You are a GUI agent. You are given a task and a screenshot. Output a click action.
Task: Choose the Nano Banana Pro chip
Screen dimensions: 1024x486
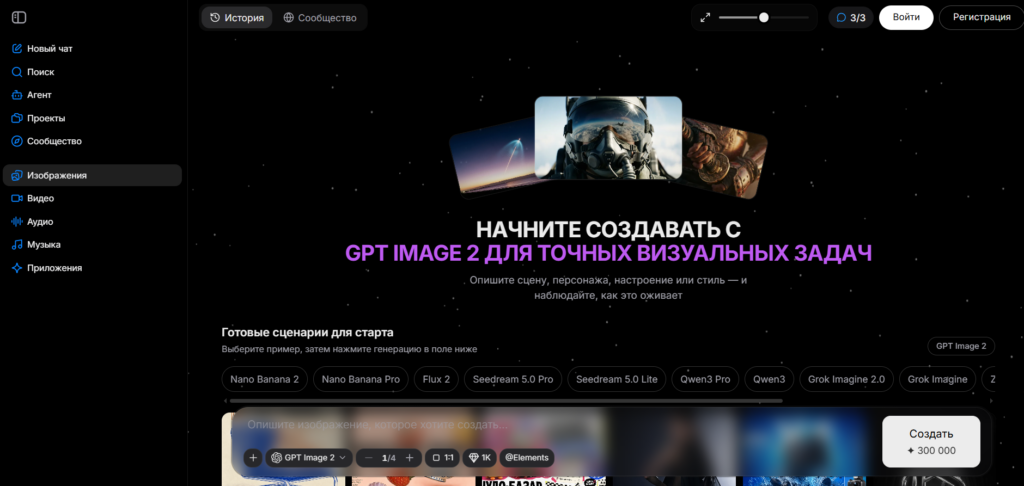click(360, 379)
